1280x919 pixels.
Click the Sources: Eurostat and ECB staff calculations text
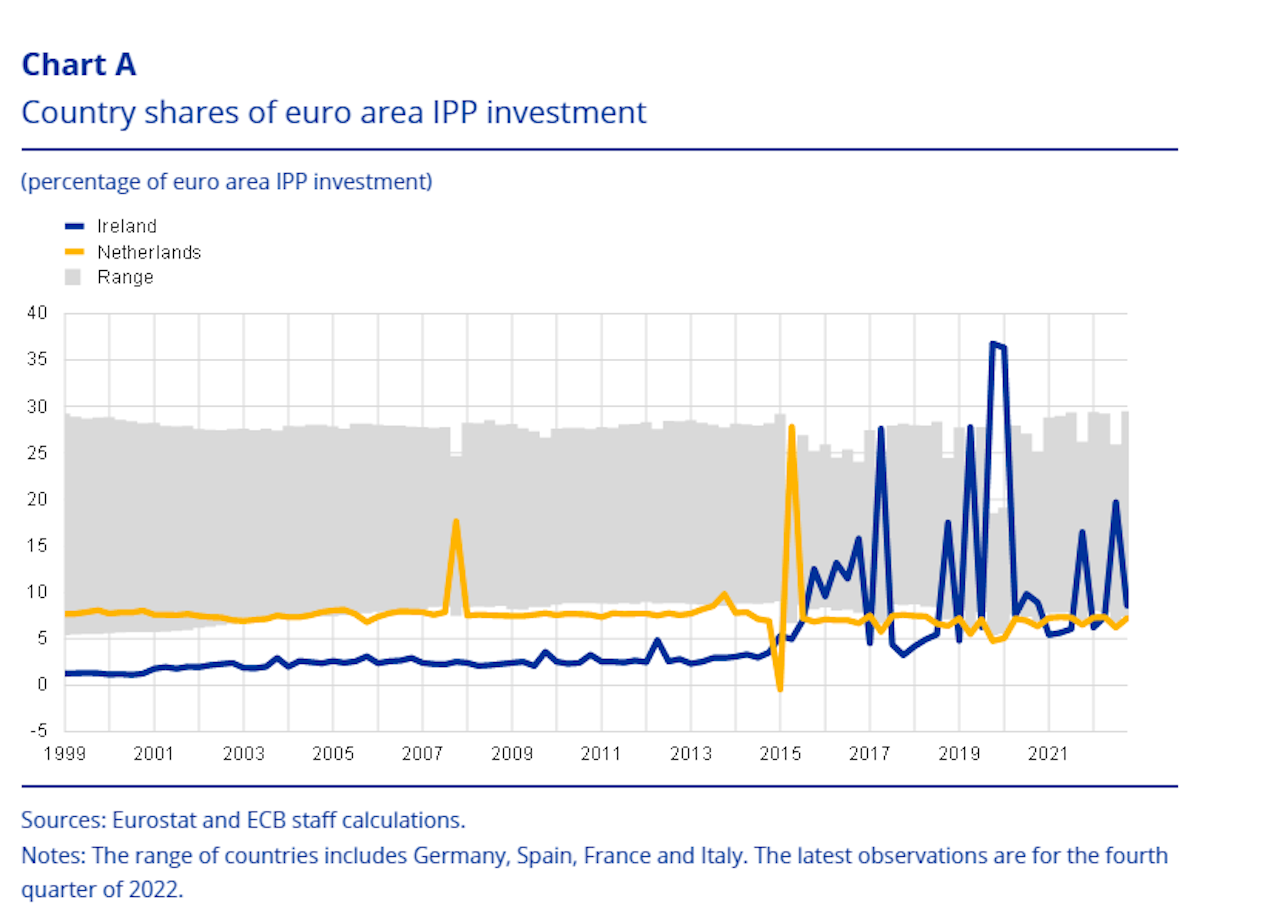[244, 821]
